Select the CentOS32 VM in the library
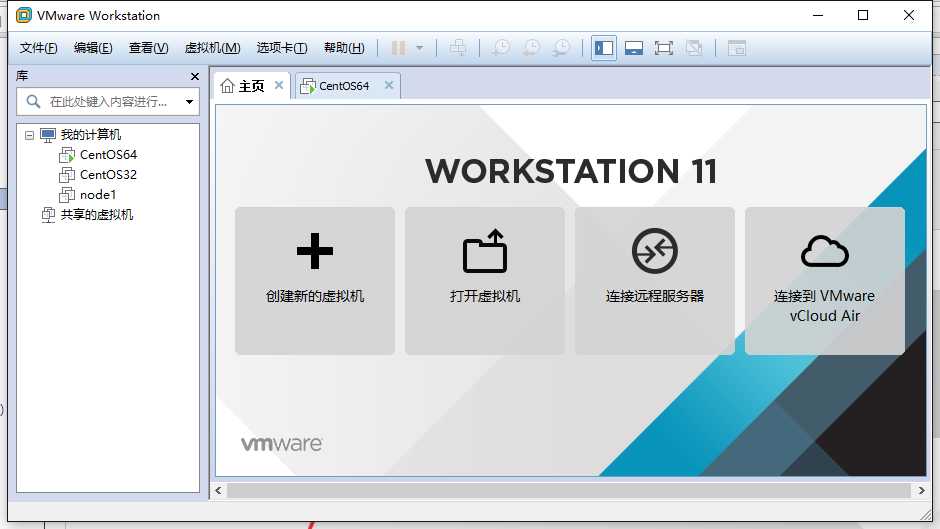940x529 pixels. [109, 175]
